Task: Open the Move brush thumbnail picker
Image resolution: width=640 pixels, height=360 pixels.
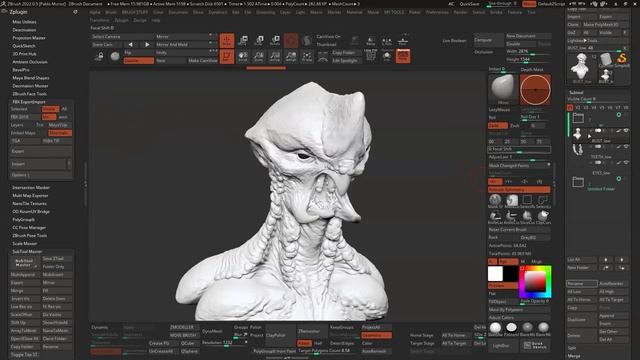Action: point(503,89)
